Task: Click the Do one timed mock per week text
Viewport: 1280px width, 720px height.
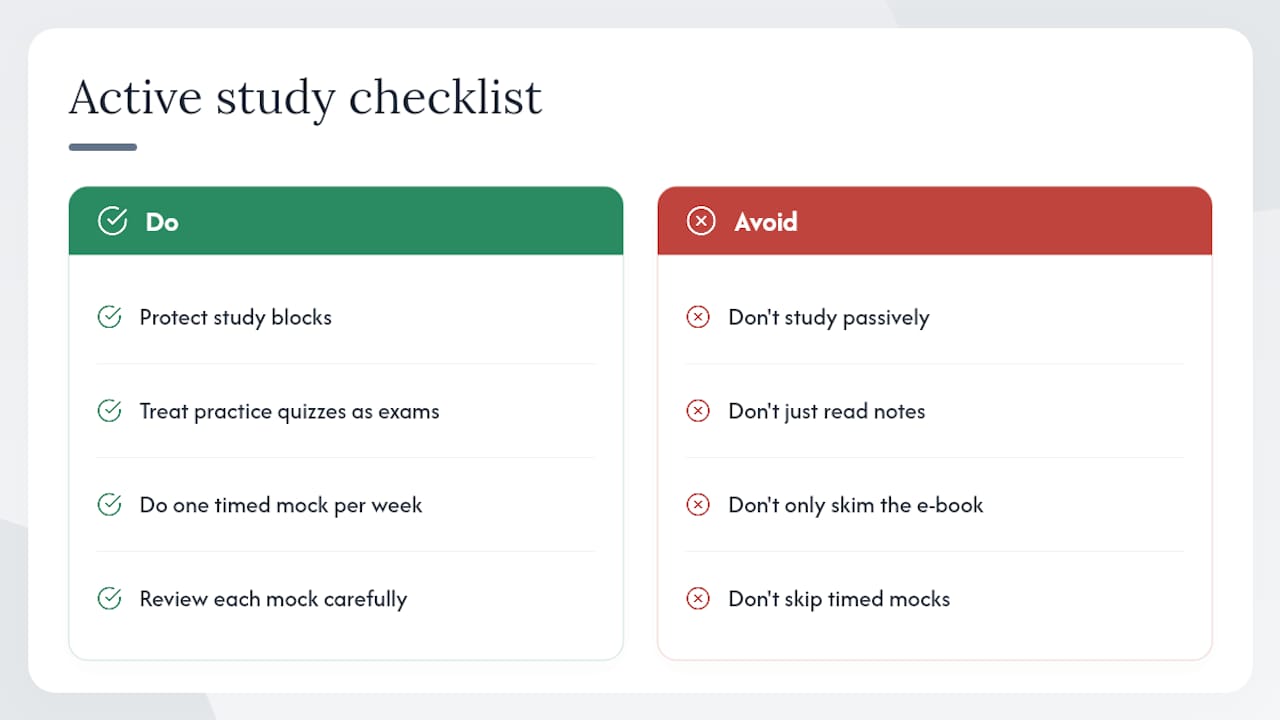Action: pos(281,506)
